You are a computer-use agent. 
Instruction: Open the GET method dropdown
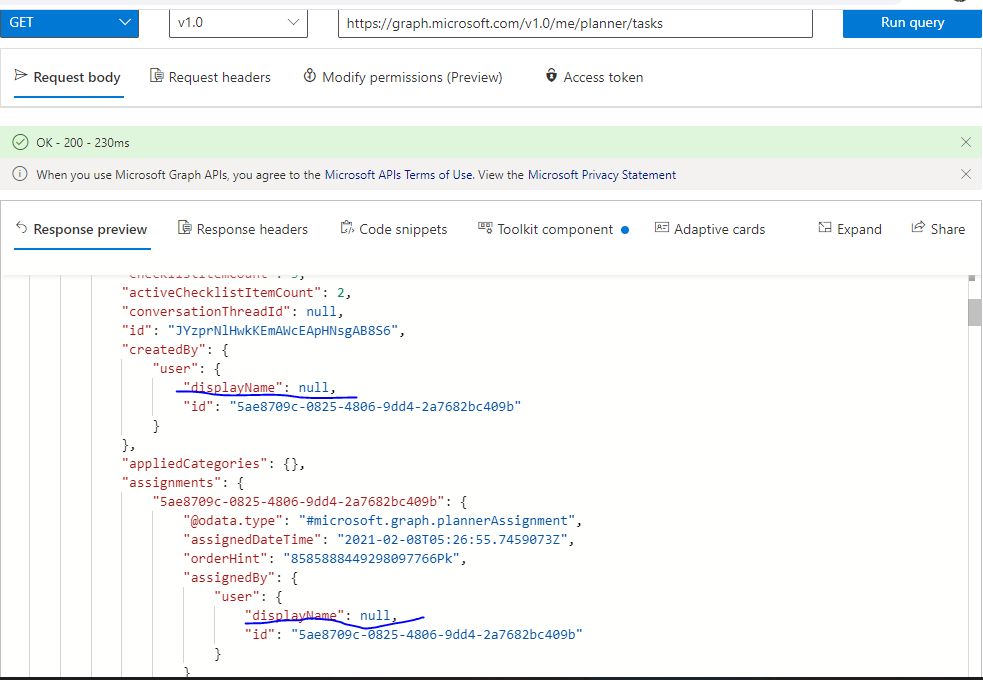(69, 23)
